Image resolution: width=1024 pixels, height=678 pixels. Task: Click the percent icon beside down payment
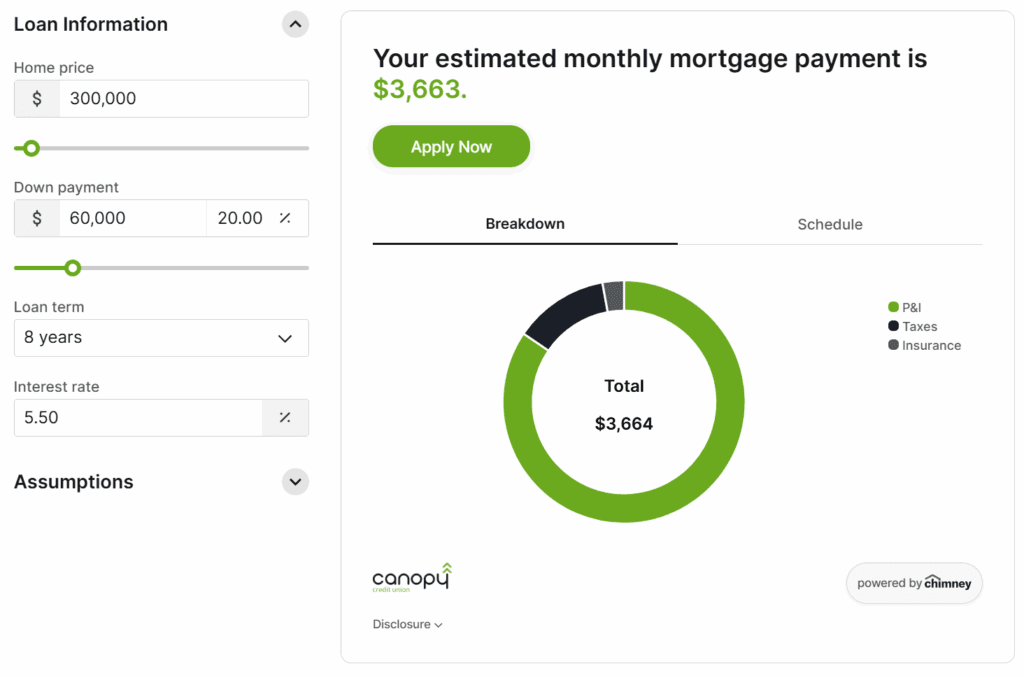click(285, 218)
